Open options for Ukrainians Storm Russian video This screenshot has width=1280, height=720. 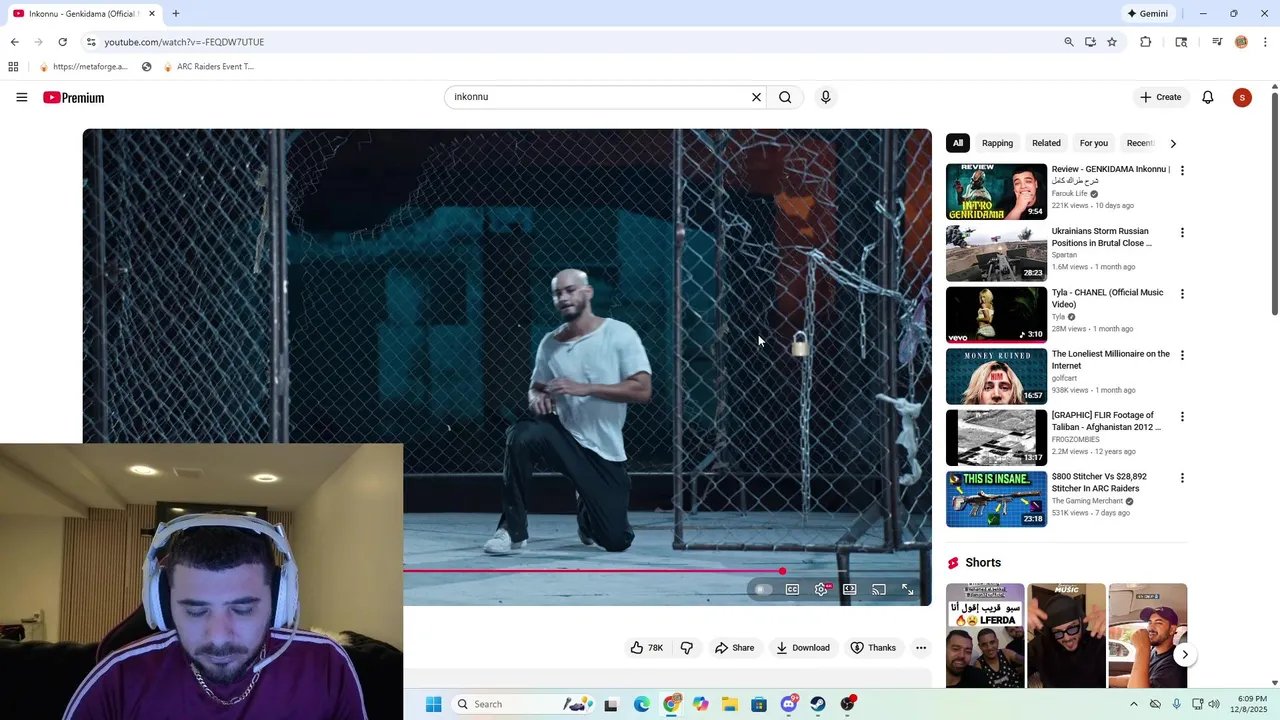coord(1182,232)
